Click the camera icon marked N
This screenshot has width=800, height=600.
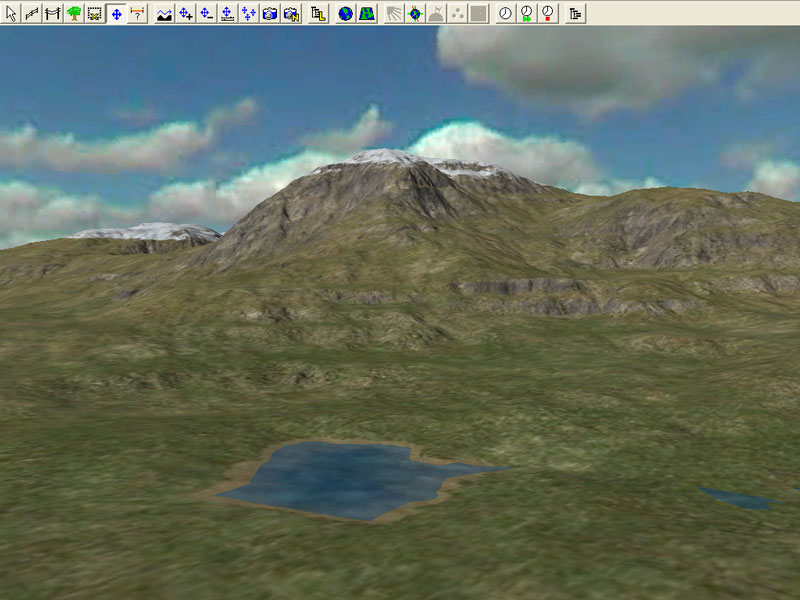point(290,14)
